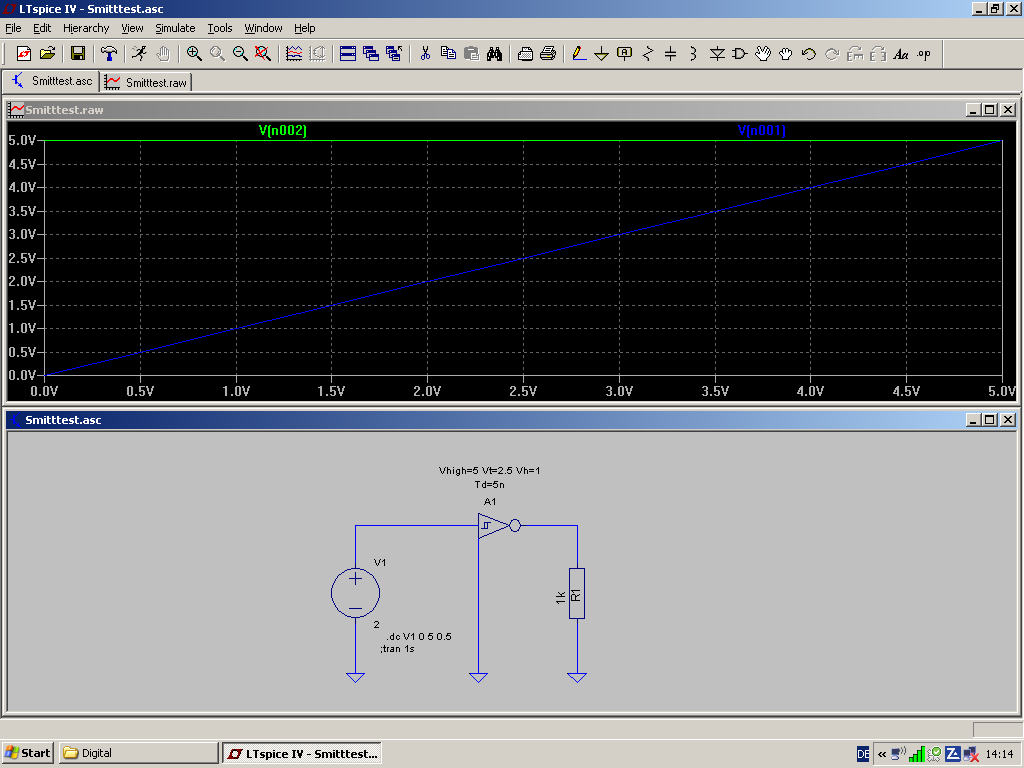Click the Run simulation icon
1024x768 pixels.
pyautogui.click(x=139, y=54)
